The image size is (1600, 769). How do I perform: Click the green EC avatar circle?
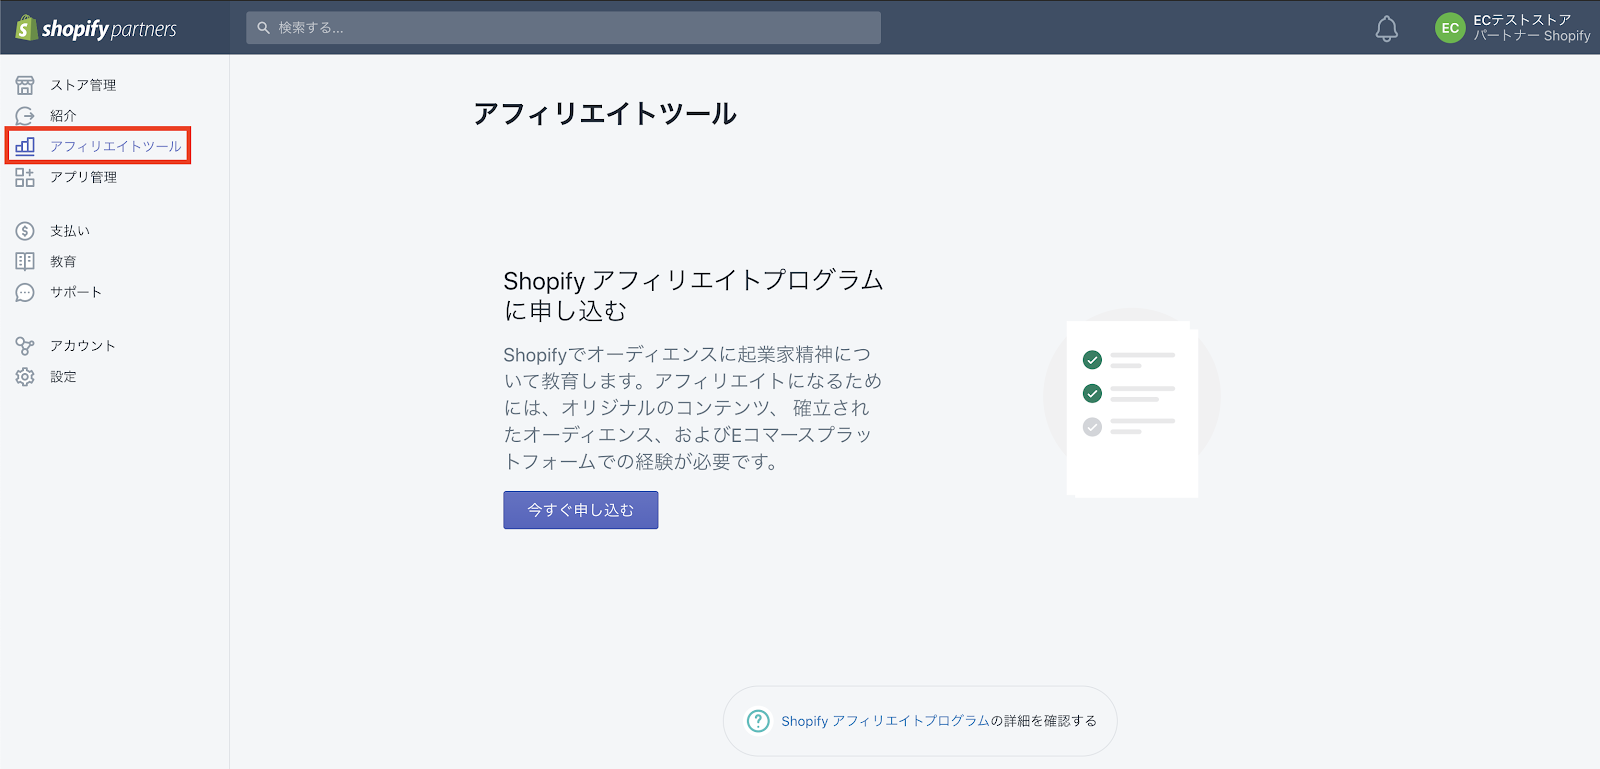tap(1449, 28)
